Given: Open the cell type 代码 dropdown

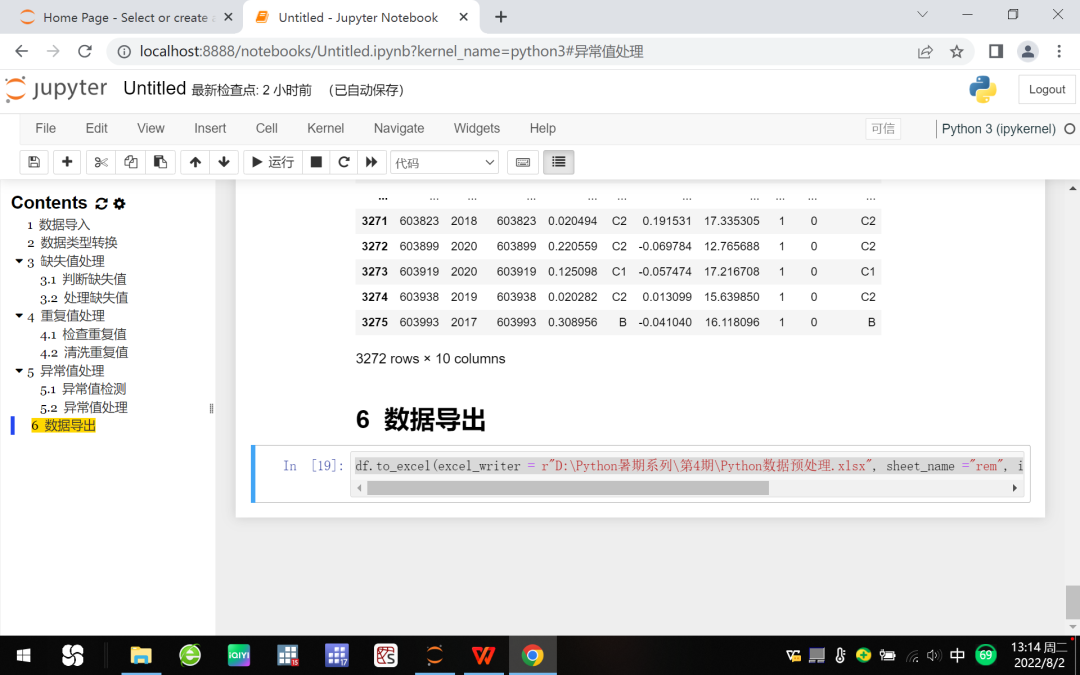Looking at the screenshot, I should (x=444, y=163).
